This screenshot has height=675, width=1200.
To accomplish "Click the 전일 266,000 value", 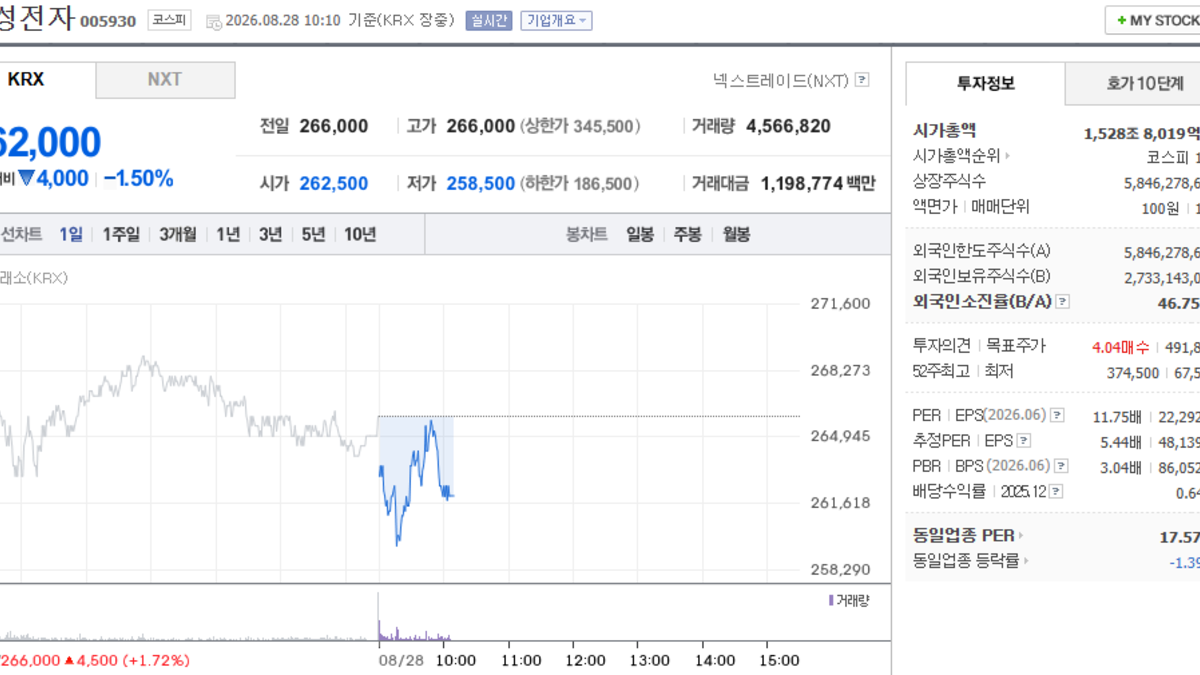I will (x=334, y=126).
